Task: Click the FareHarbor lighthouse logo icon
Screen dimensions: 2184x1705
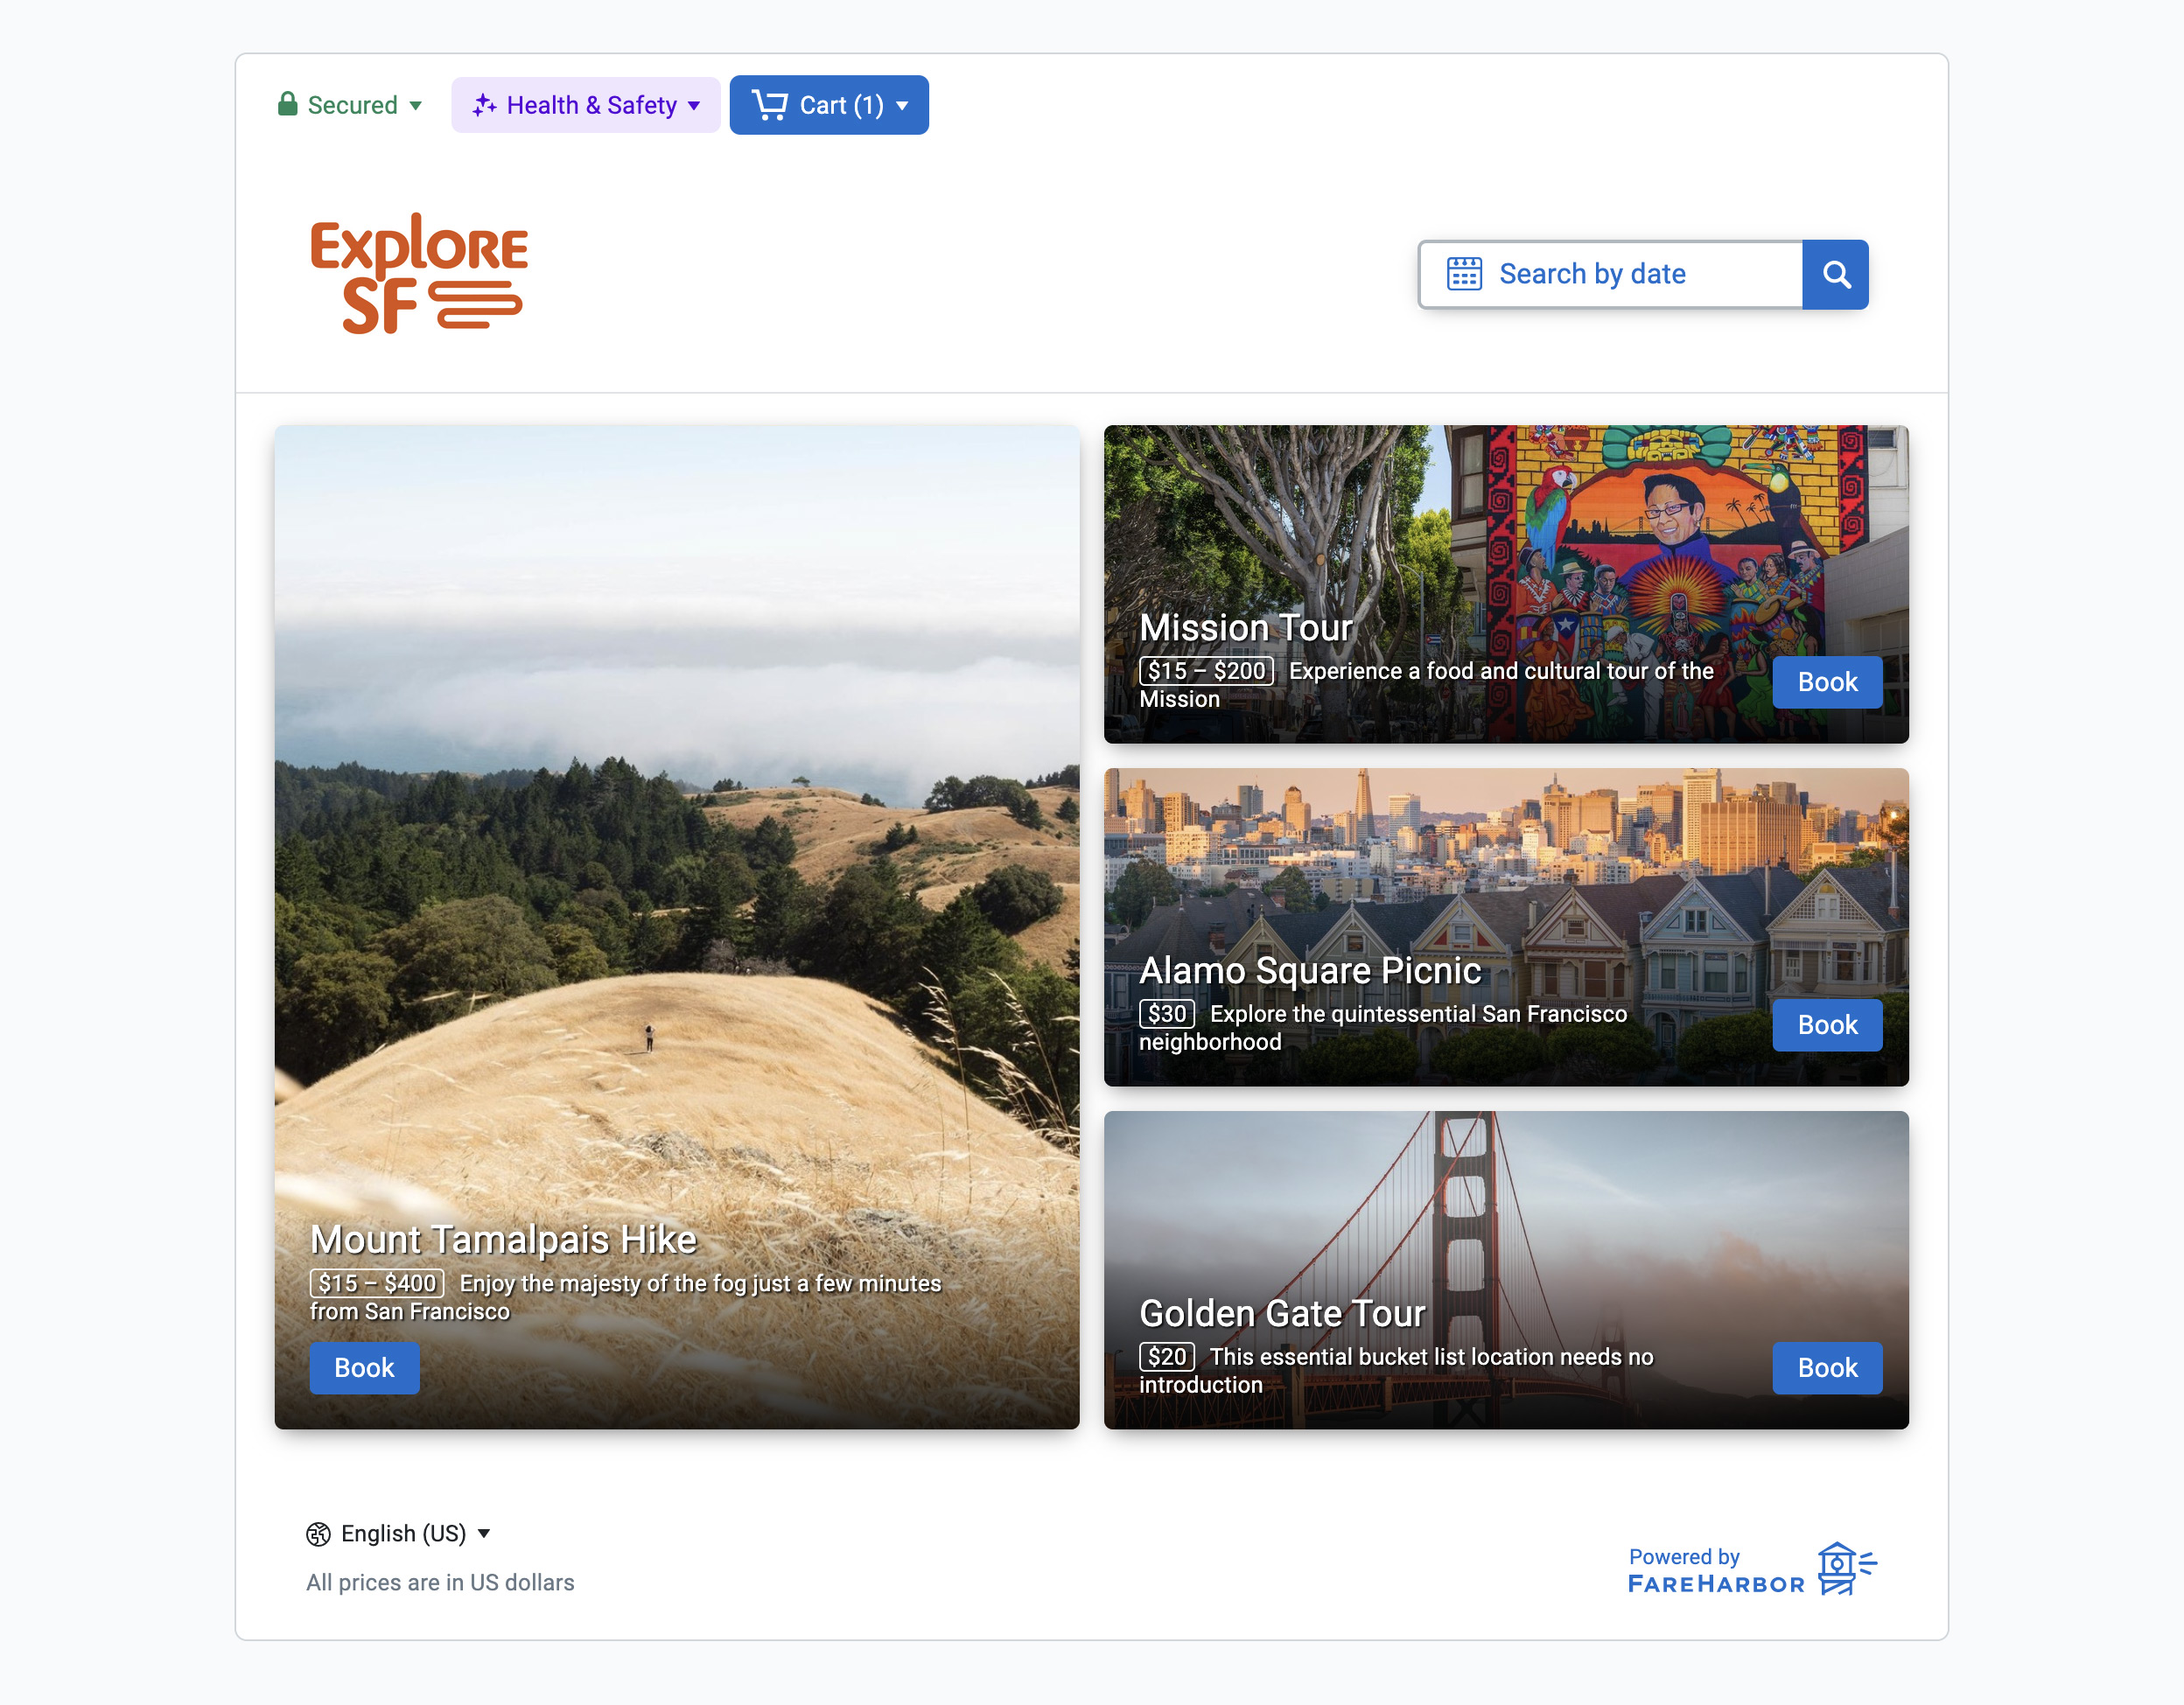Action: click(x=1846, y=1568)
